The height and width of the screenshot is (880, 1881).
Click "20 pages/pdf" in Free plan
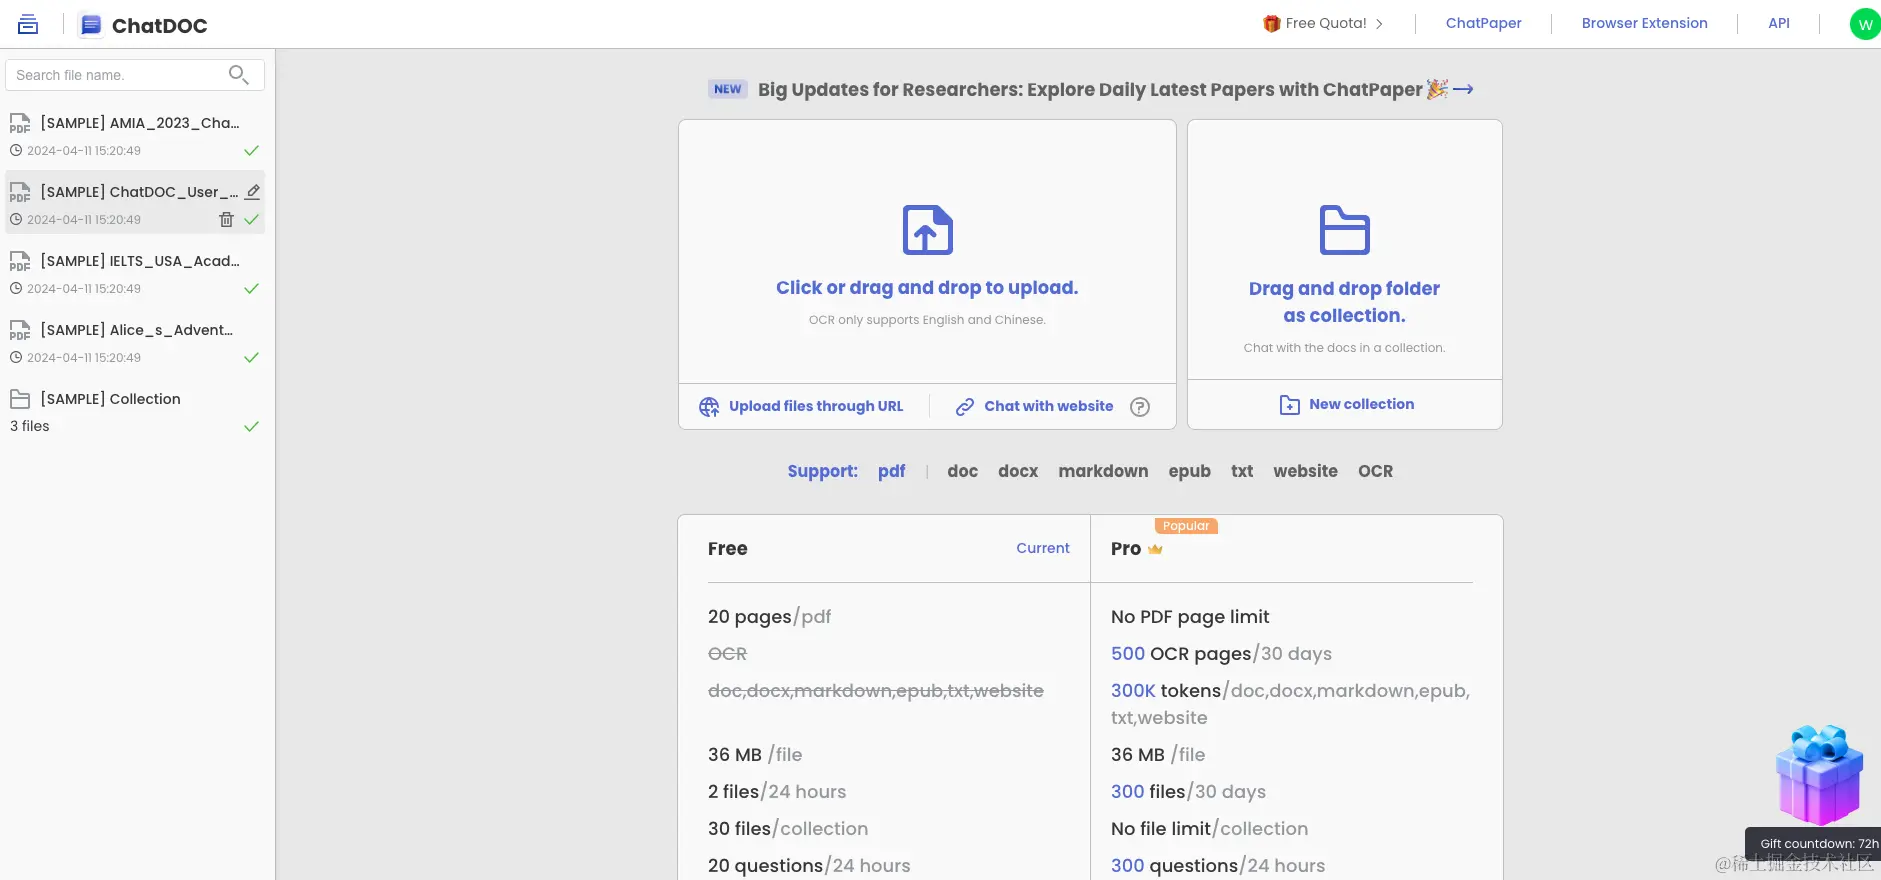[770, 617]
